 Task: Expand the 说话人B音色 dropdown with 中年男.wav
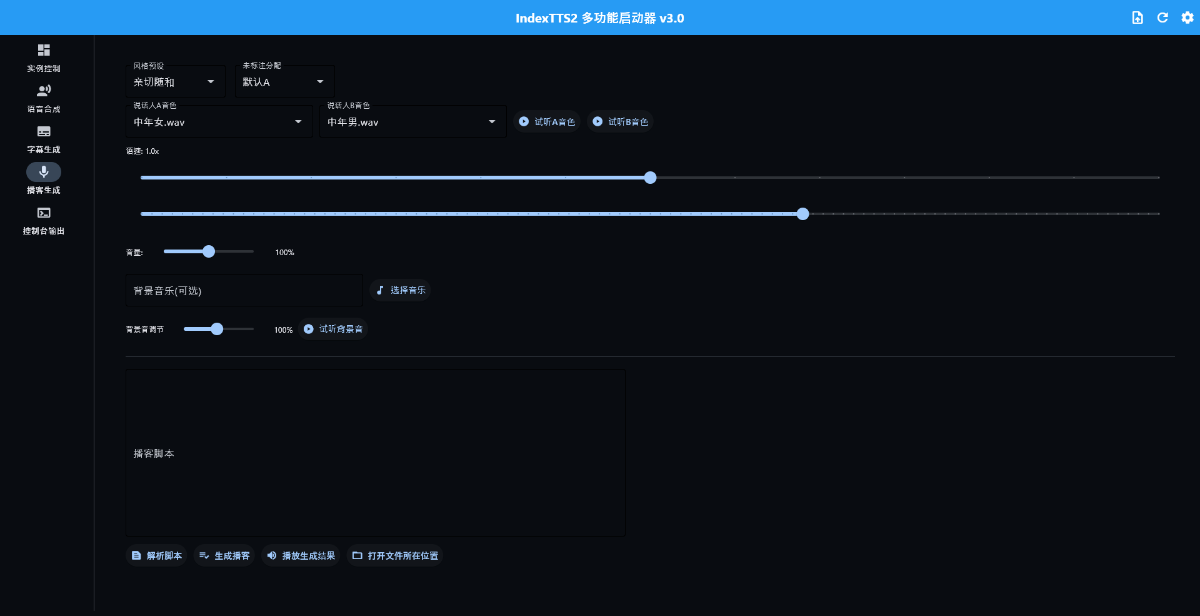(412, 122)
